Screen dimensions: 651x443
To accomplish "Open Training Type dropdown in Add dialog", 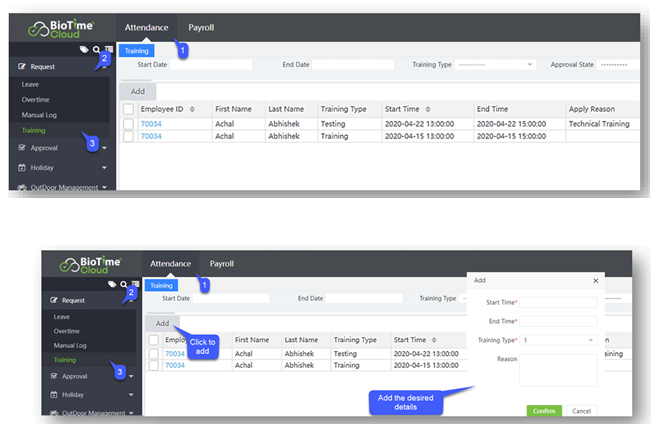I will [558, 340].
